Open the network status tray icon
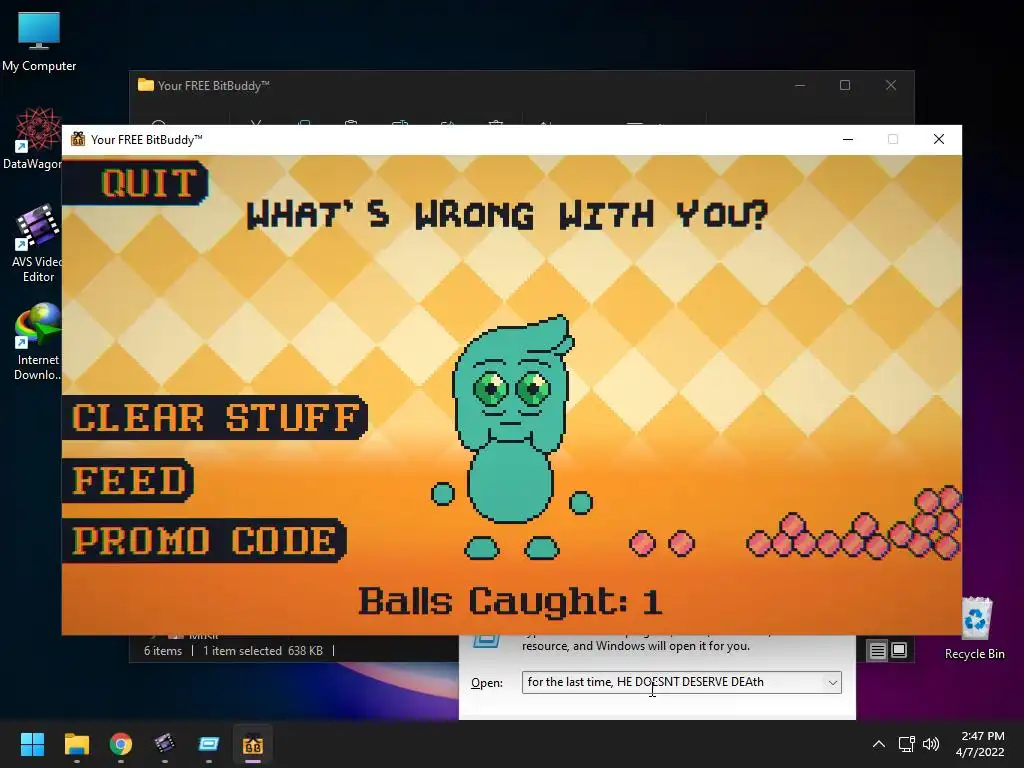 click(906, 744)
